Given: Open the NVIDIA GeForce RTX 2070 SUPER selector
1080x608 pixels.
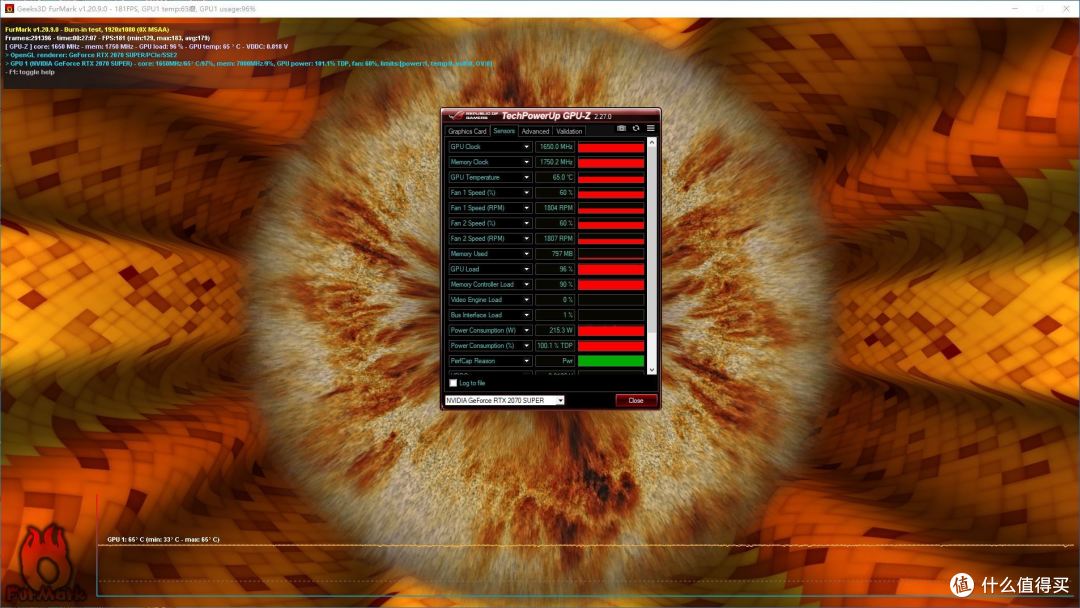Looking at the screenshot, I should [x=504, y=400].
